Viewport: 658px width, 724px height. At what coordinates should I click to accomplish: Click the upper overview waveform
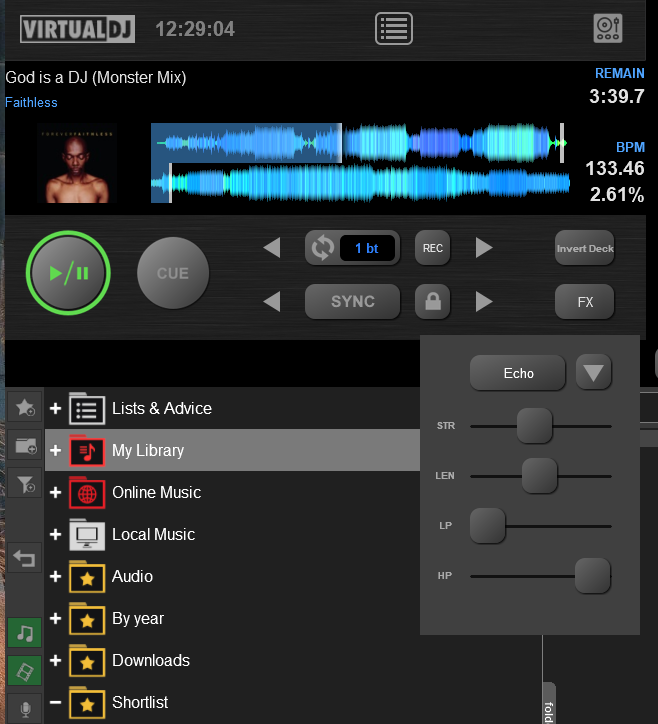pos(358,143)
